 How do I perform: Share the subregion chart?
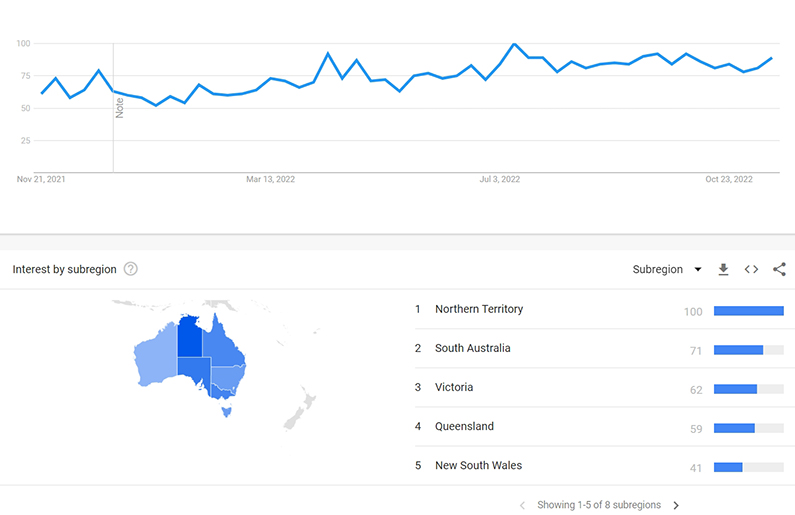tap(779, 269)
